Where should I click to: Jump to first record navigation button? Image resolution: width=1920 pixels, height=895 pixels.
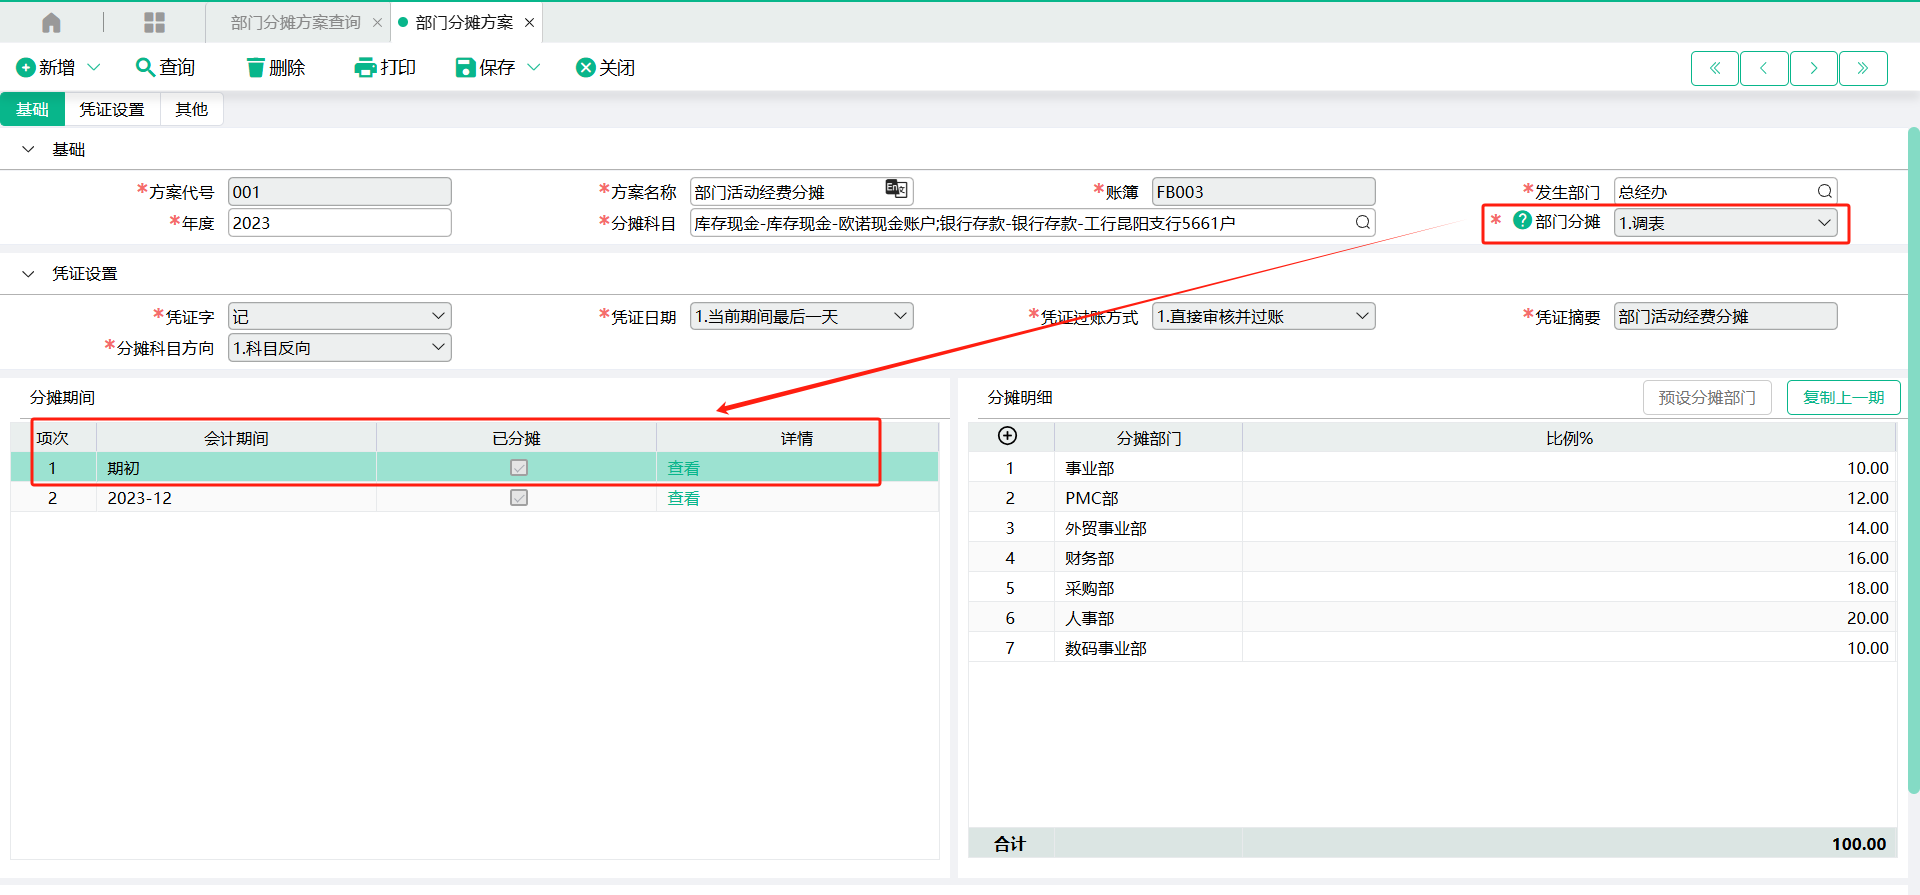(x=1715, y=68)
